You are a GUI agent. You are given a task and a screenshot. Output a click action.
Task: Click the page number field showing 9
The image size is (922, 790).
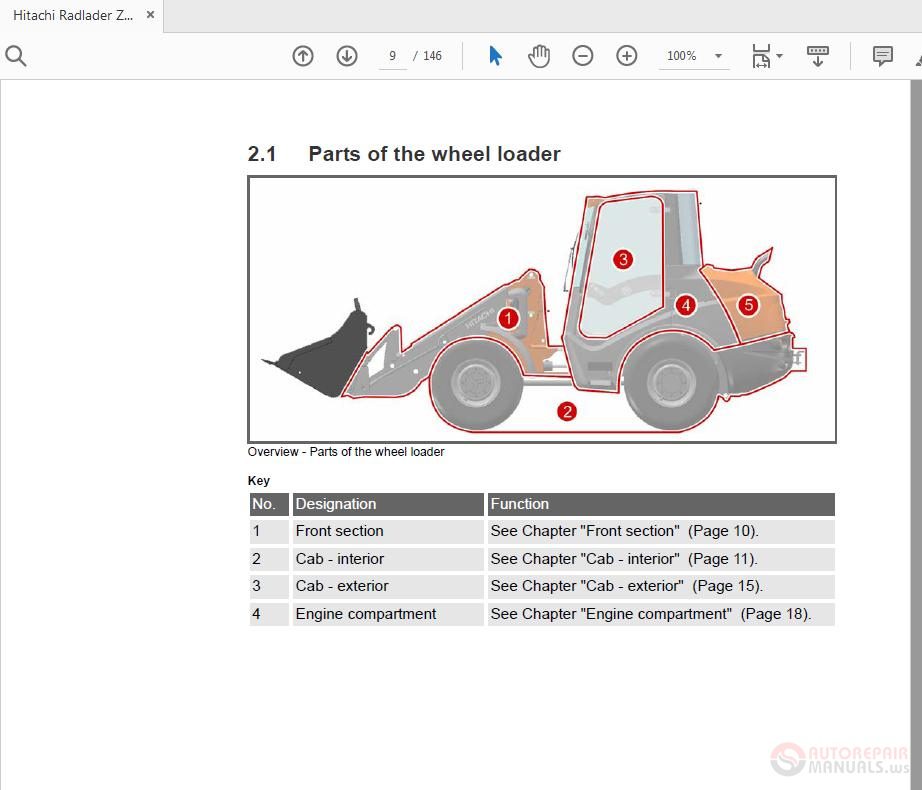(393, 56)
